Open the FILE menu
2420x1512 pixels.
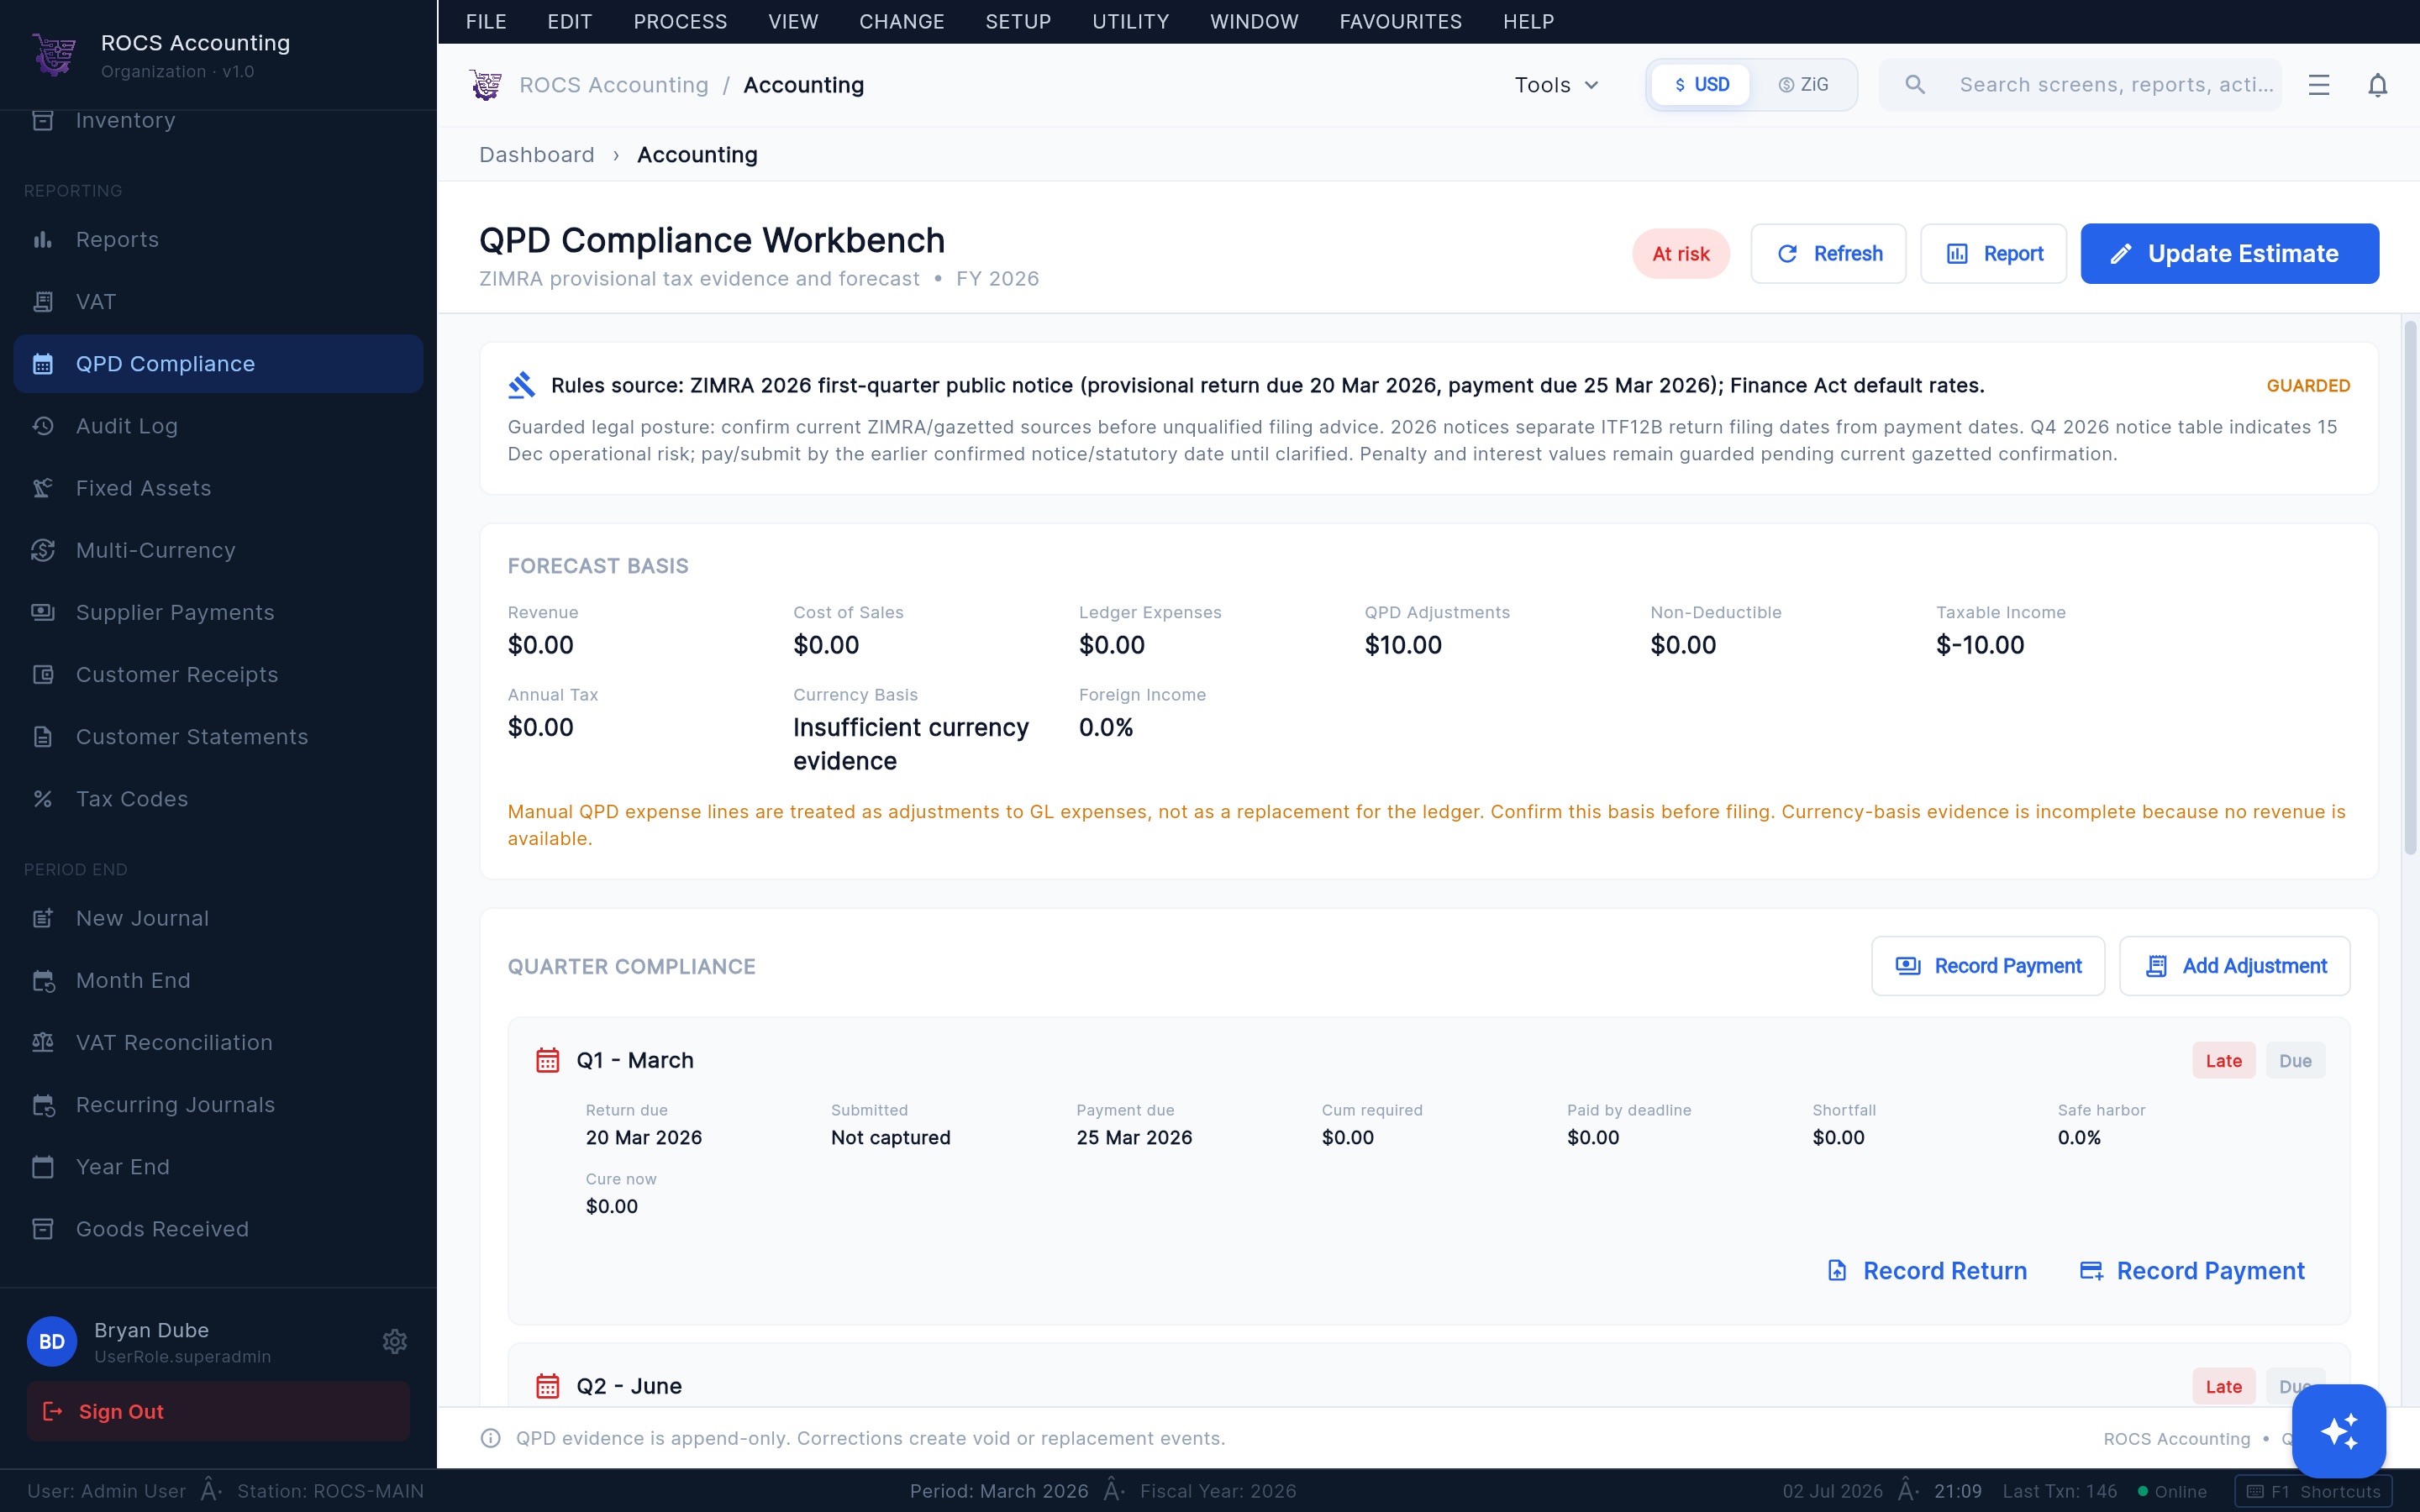[486, 21]
